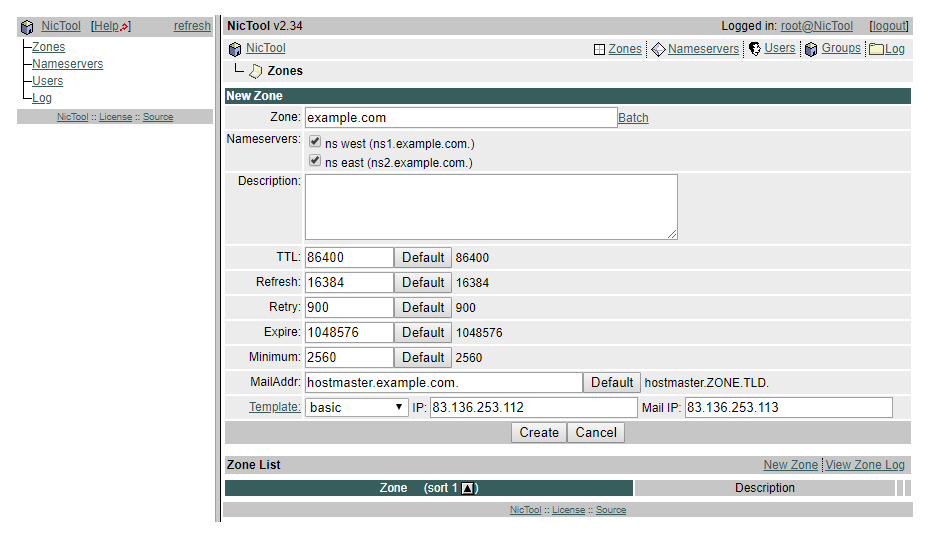Uncheck the ns west nameserver checkbox
Image resolution: width=930 pixels, height=537 pixels.
315,142
